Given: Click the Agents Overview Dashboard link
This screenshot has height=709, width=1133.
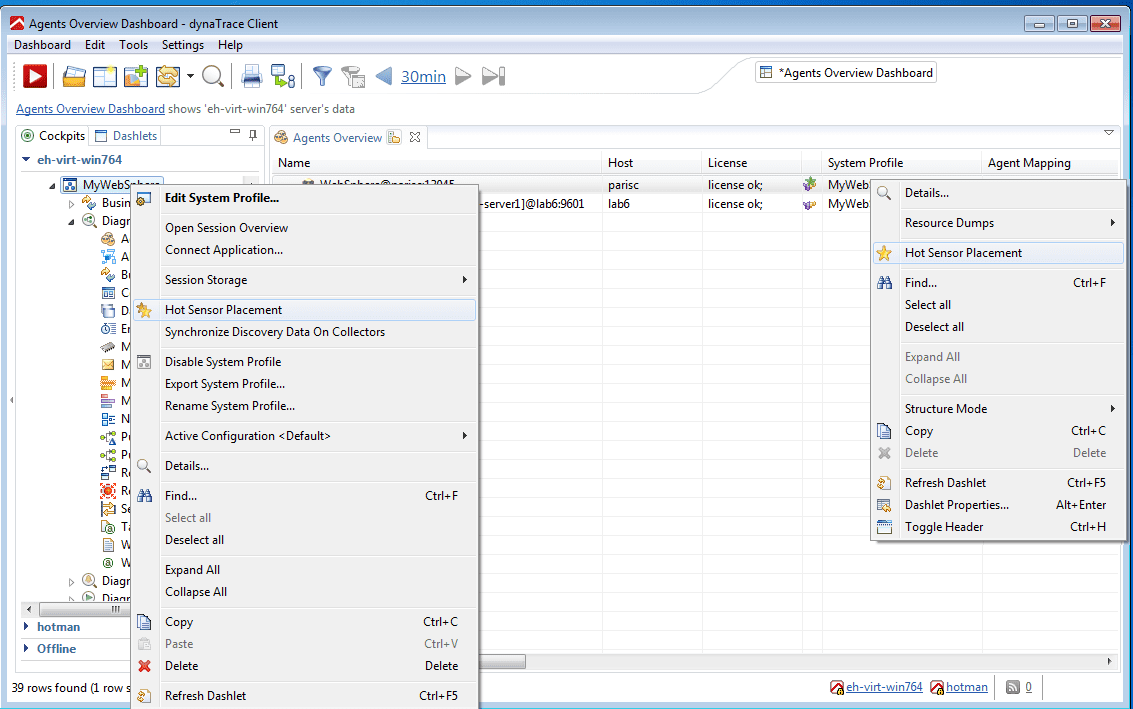Looking at the screenshot, I should (90, 109).
